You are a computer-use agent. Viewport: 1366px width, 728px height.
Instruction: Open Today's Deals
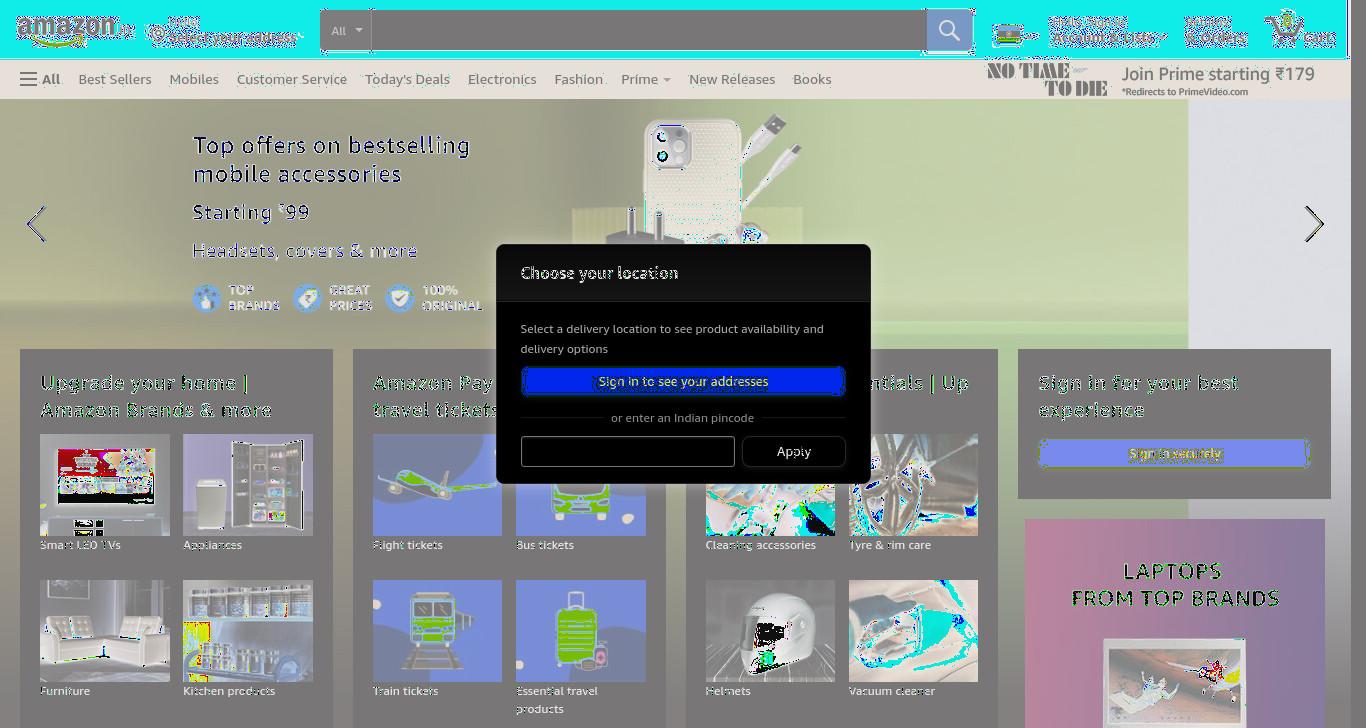point(407,79)
